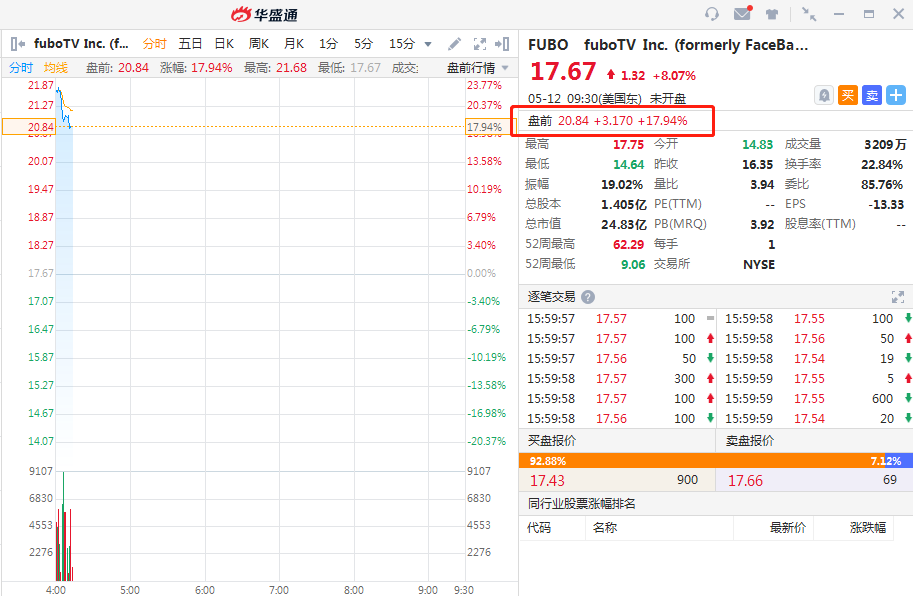Toggle the 分时 line legend
This screenshot has width=913, height=596.
(21, 68)
